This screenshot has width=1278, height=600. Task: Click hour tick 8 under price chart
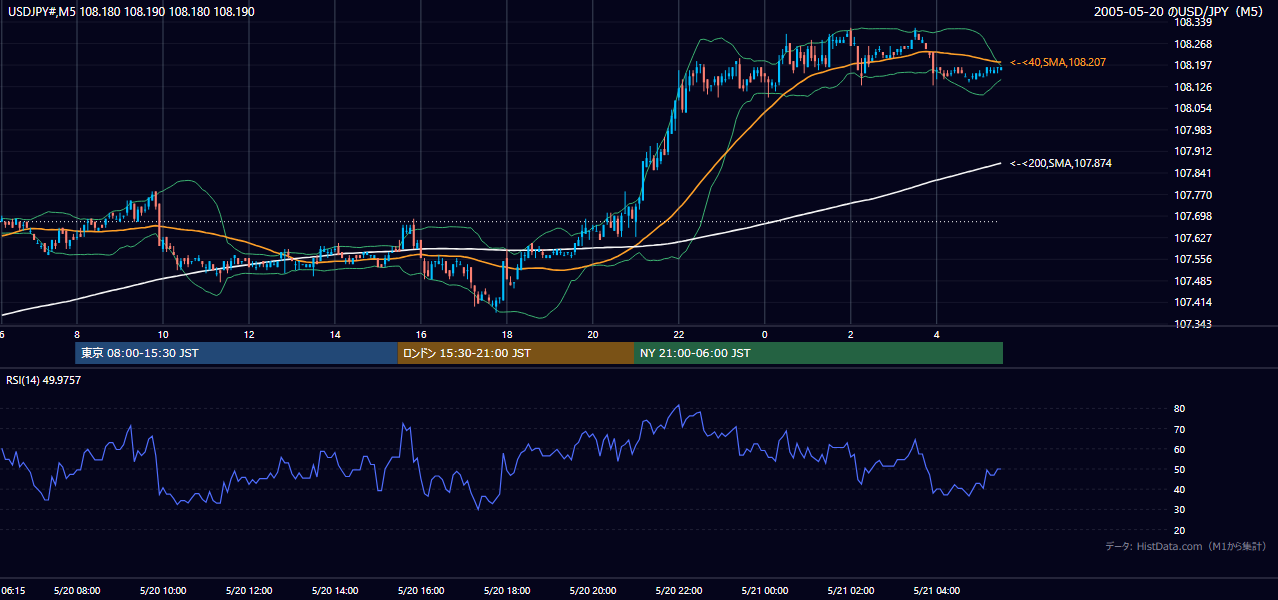76,335
